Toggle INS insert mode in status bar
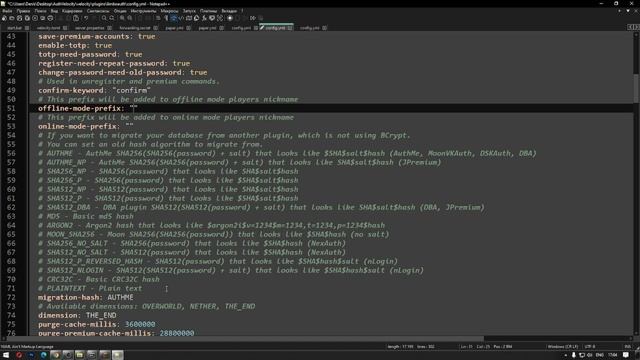This screenshot has height=360, width=640. [x=628, y=347]
